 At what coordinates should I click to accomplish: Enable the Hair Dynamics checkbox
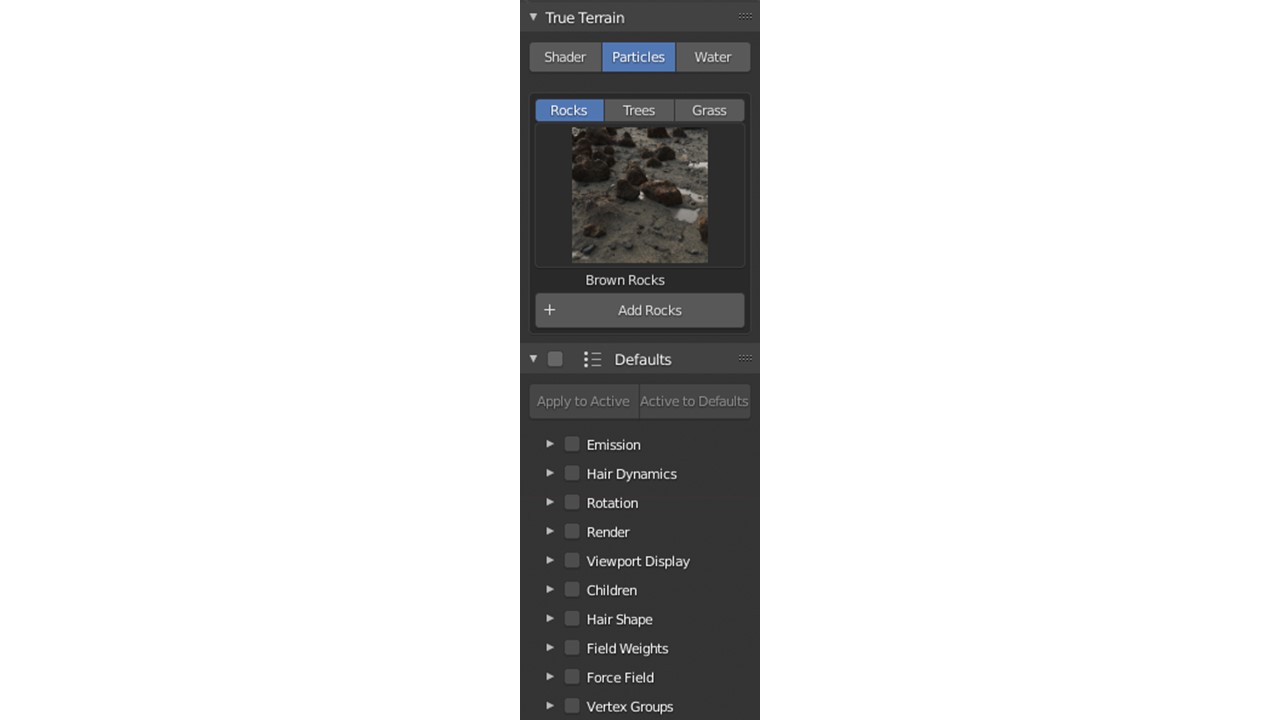(x=572, y=473)
